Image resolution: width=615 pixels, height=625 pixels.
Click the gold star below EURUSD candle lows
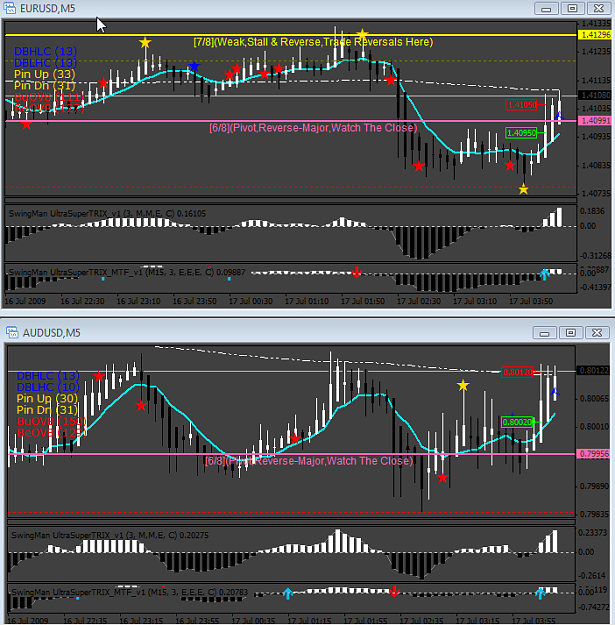coord(523,189)
